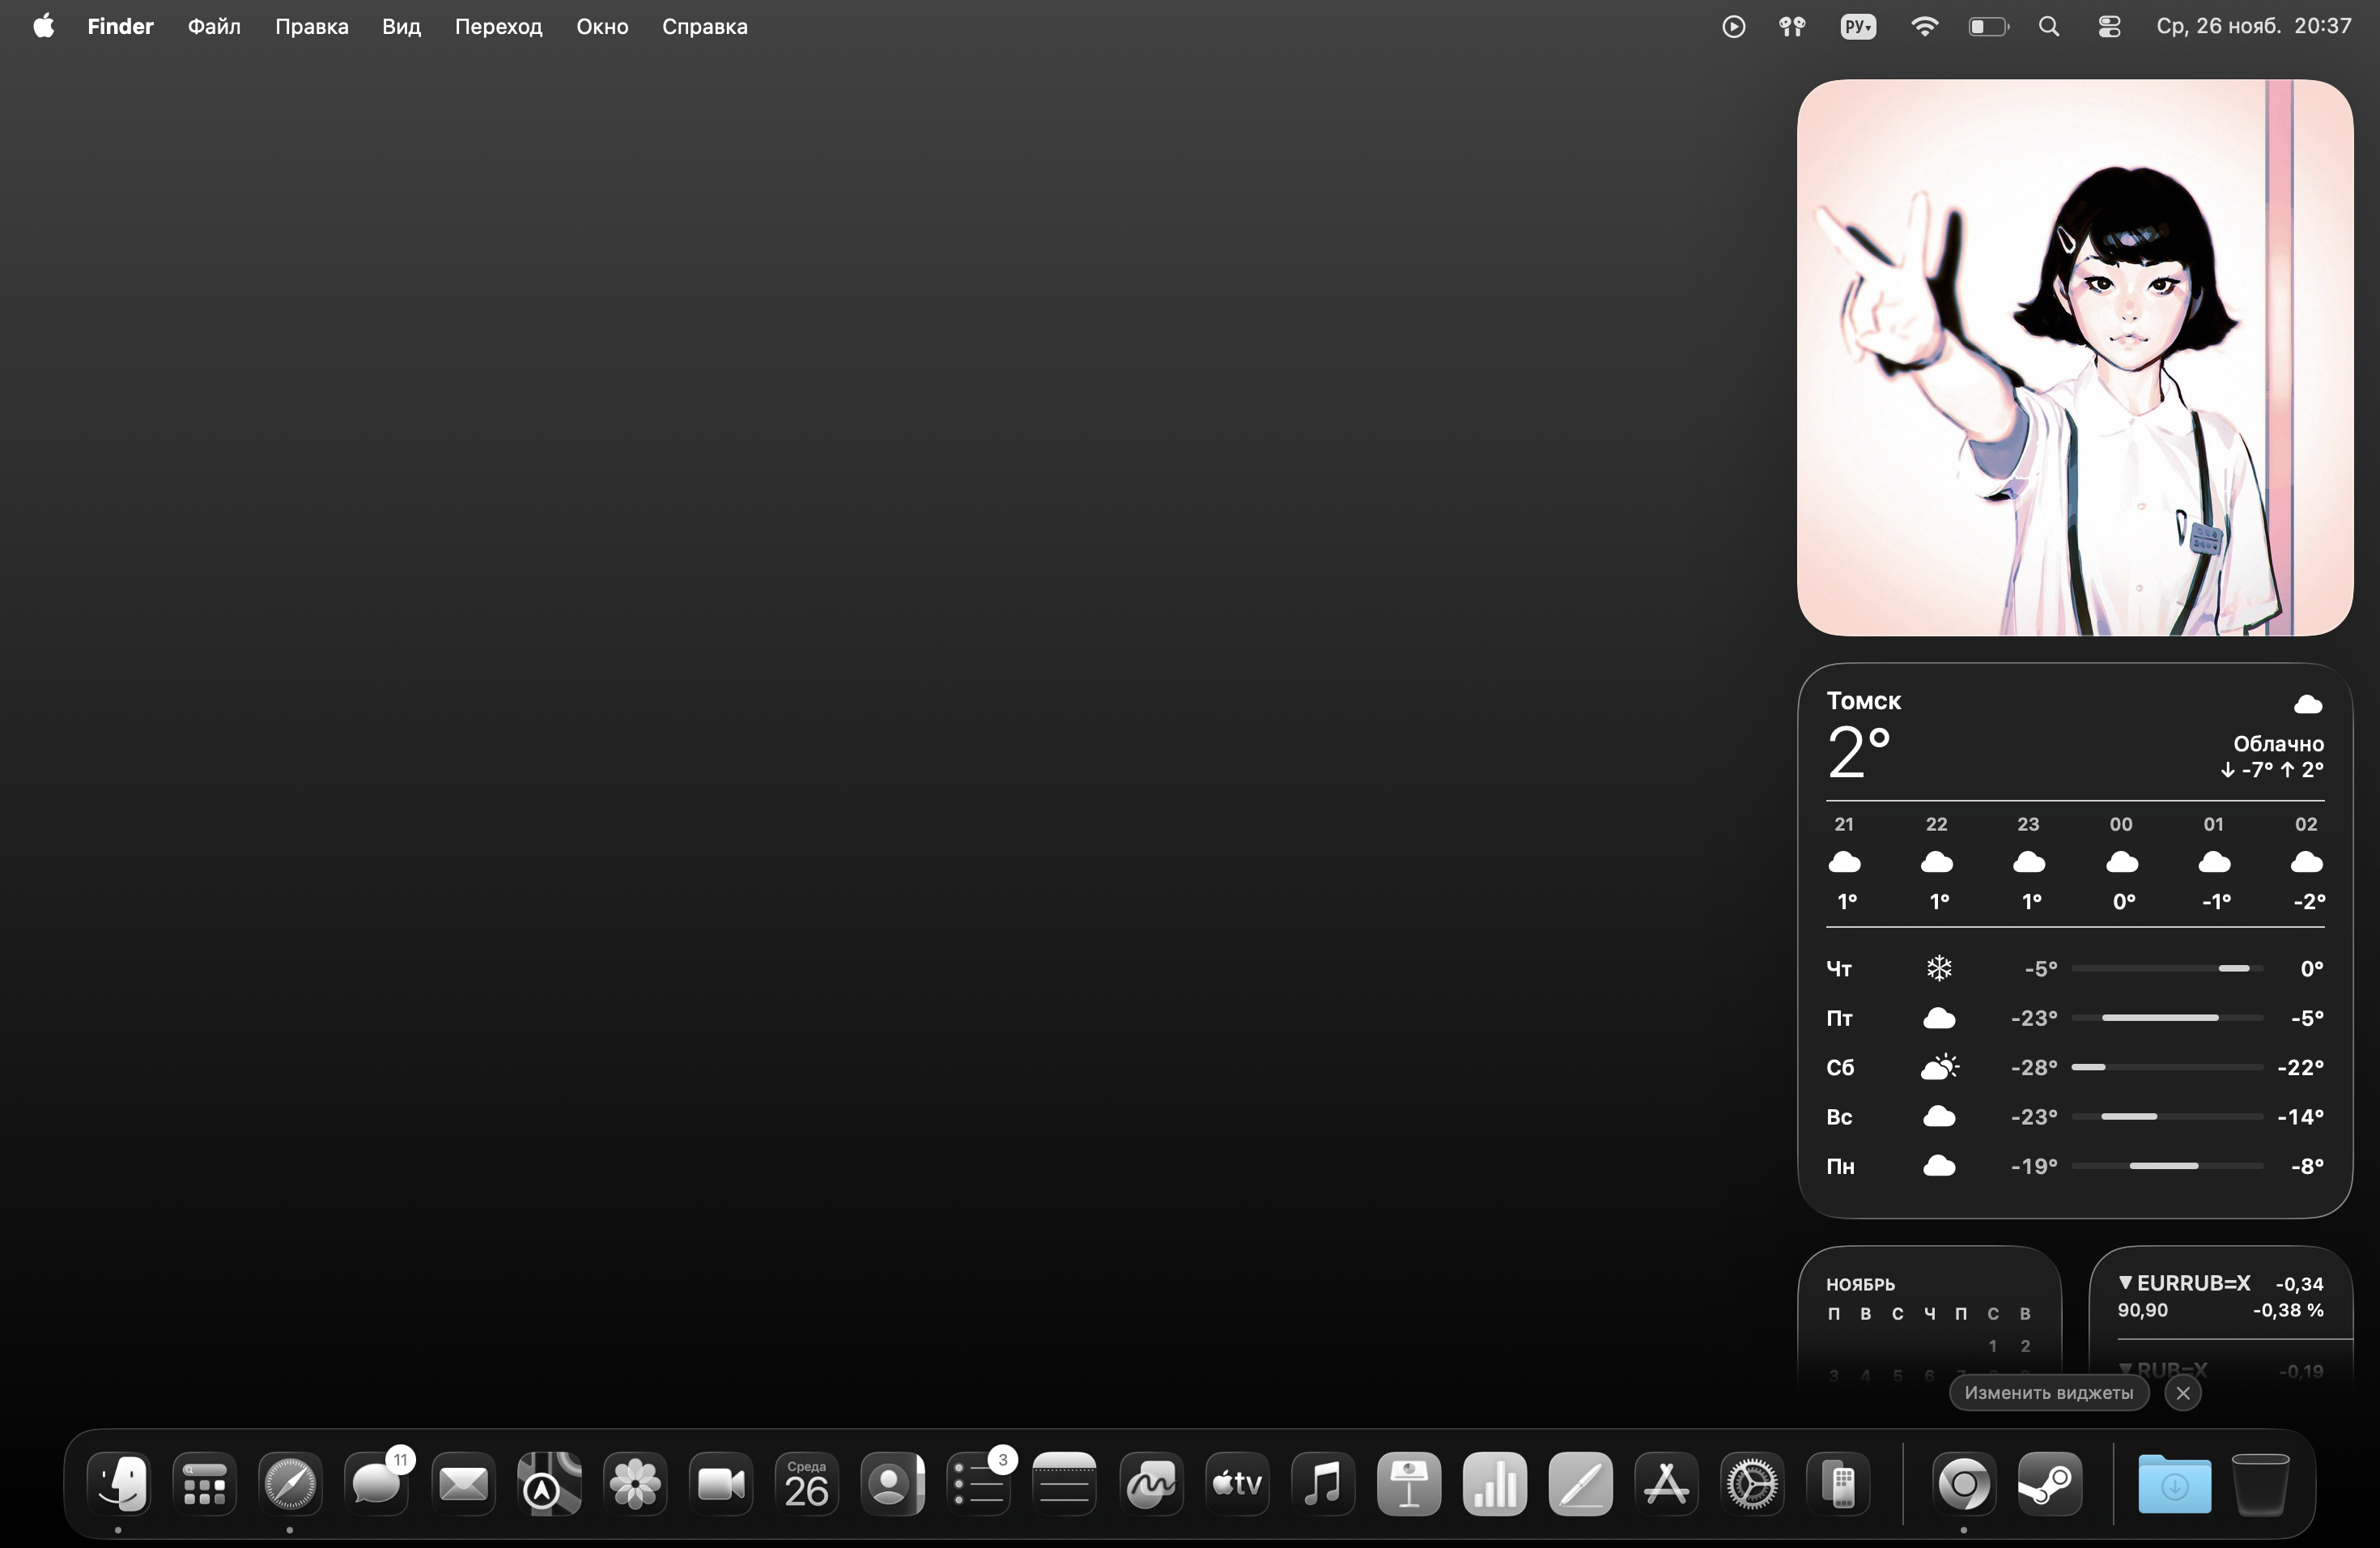Click the Томск weather widget
2380x1548 pixels.
(2074, 940)
